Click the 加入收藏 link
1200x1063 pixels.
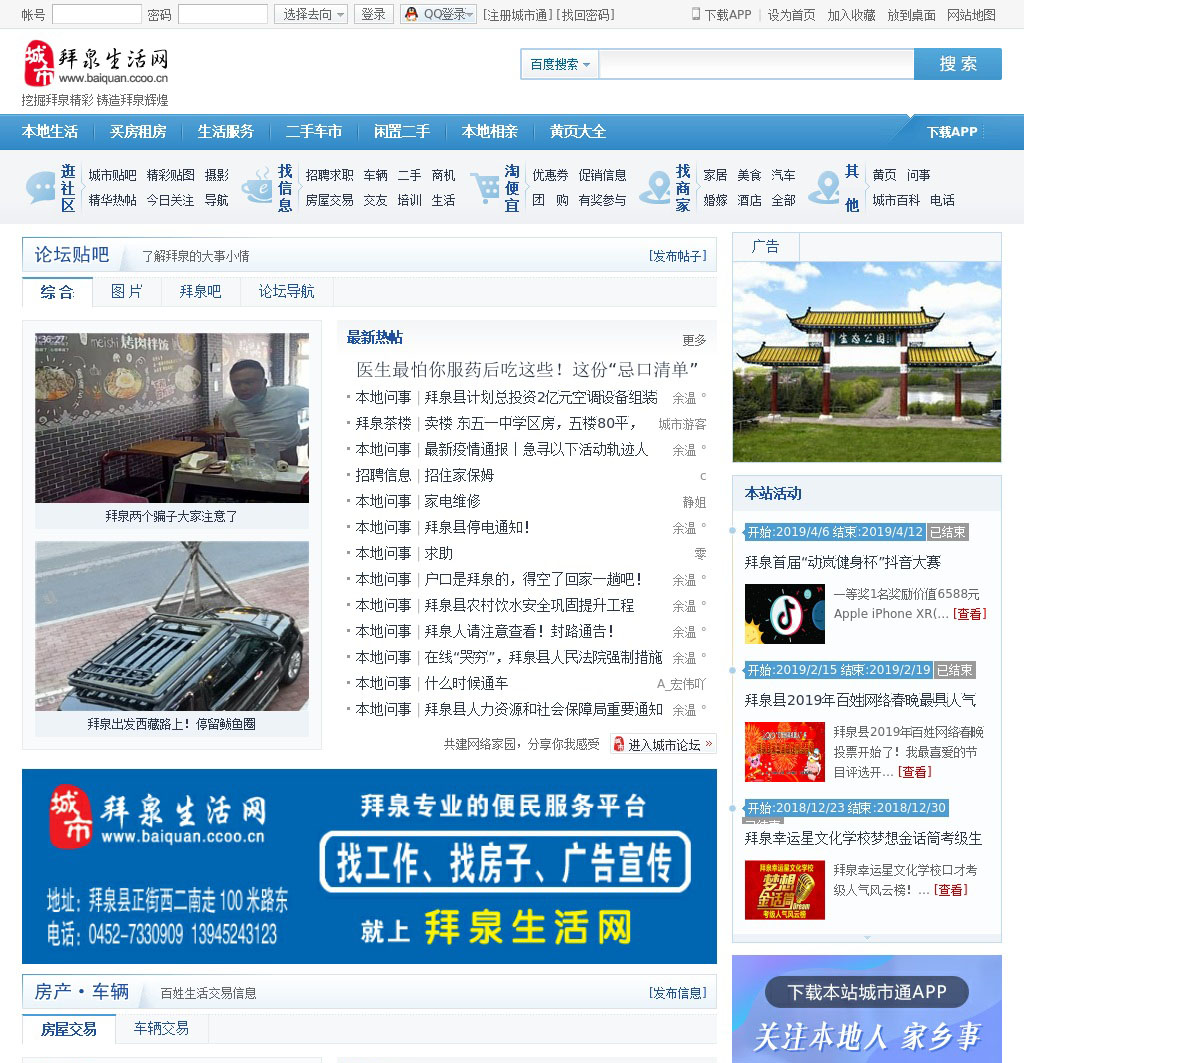click(x=851, y=15)
